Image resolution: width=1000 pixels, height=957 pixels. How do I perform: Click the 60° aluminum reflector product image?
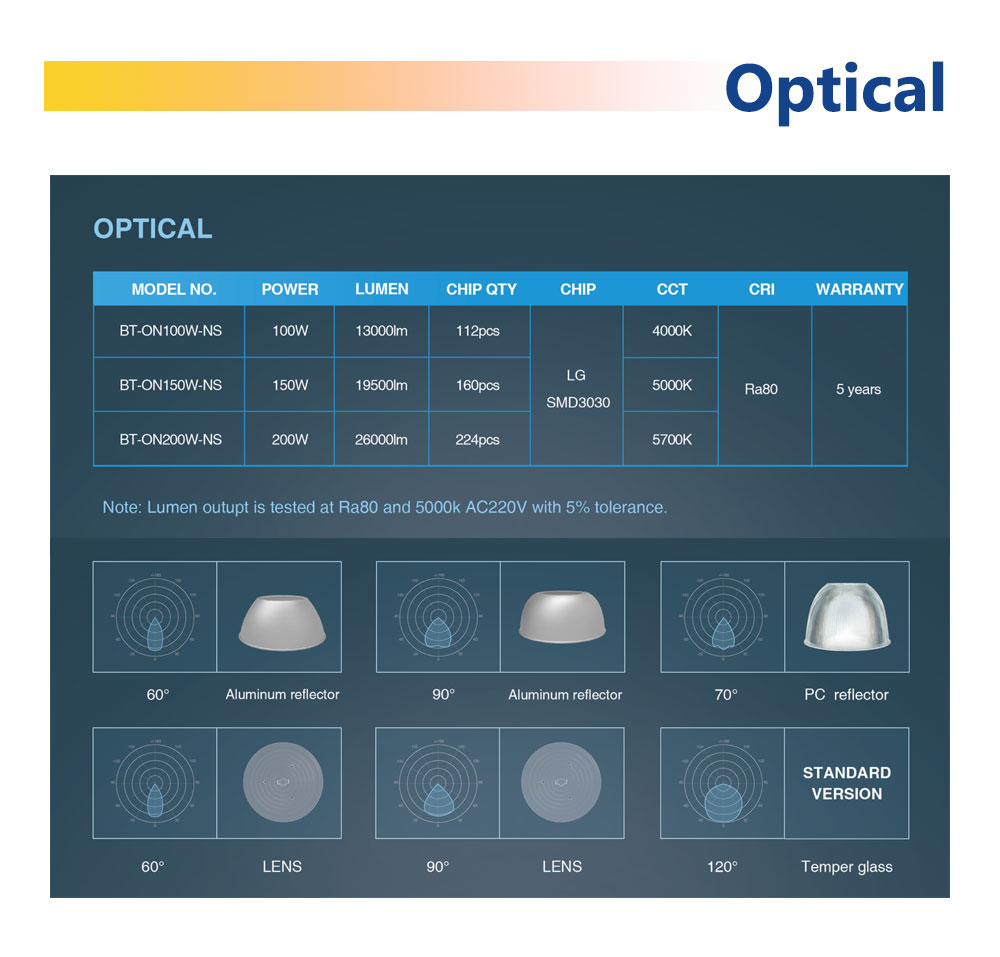click(279, 617)
